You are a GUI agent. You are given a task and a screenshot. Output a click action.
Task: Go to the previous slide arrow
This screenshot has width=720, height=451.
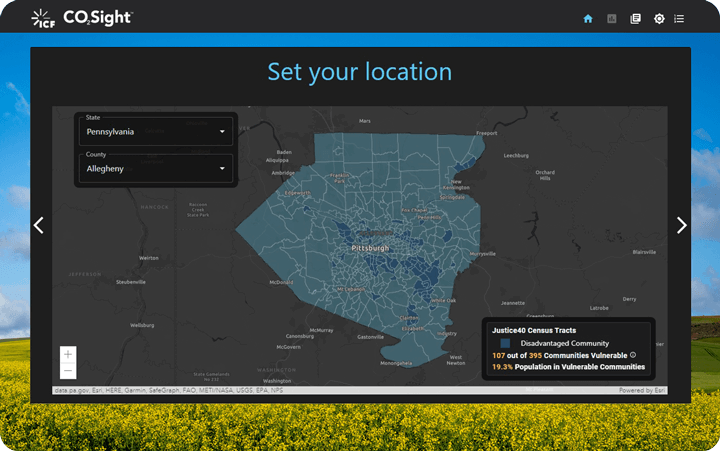tap(38, 225)
